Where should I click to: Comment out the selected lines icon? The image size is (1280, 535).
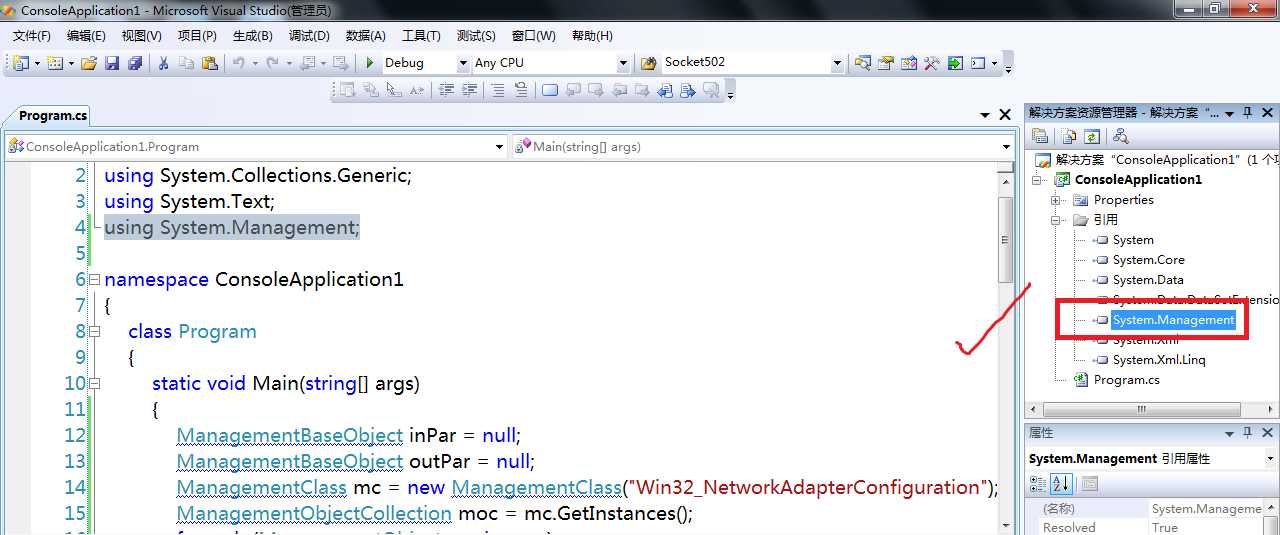pyautogui.click(x=498, y=90)
